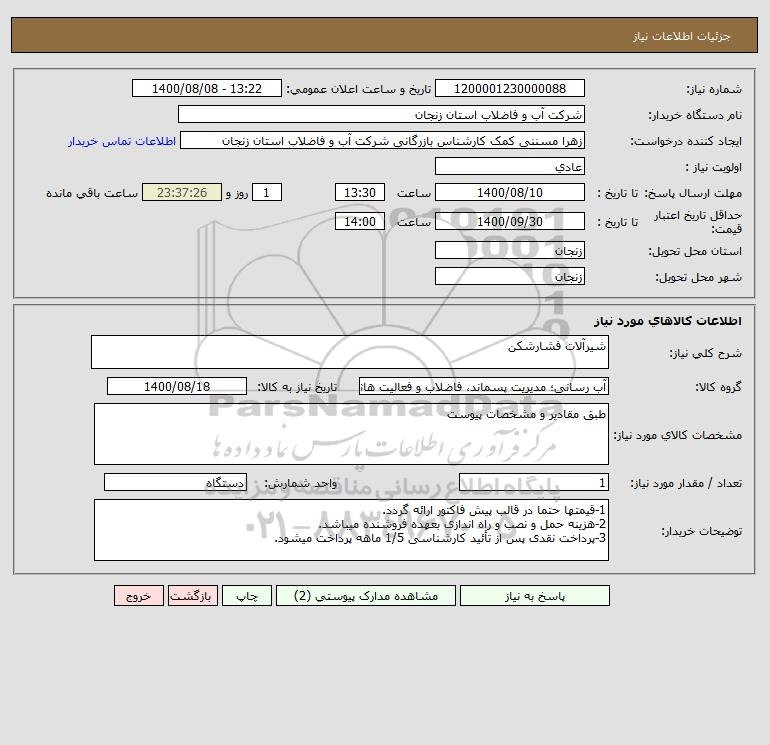The width and height of the screenshot is (770, 745).
Task: Click the تعداد / مقدار مورد نیاز label
Action: tap(686, 483)
